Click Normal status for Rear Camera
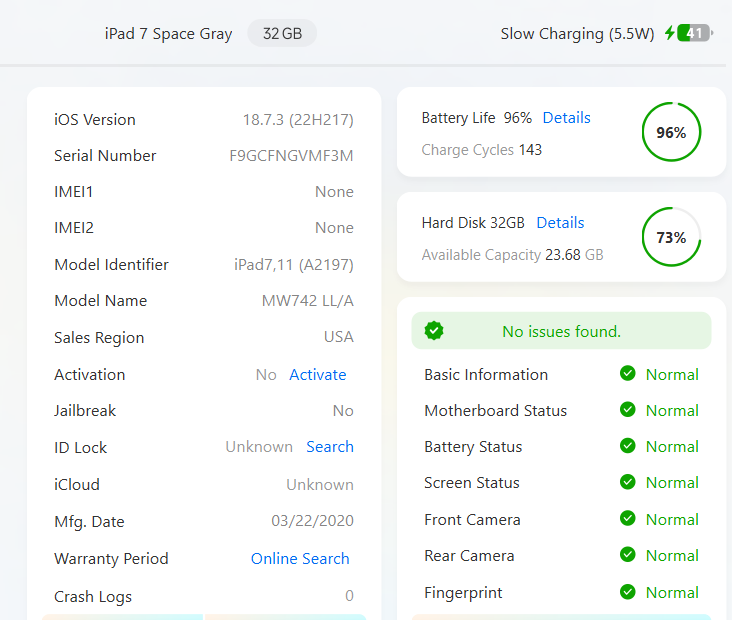Screen dimensions: 732x620 point(672,556)
